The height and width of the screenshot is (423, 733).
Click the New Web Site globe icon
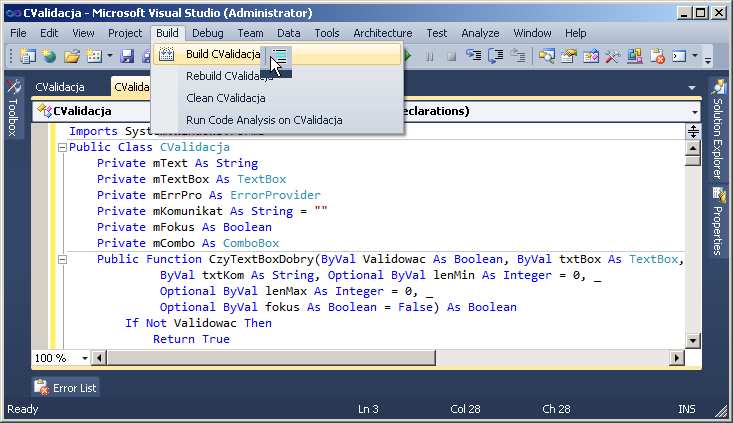49,56
